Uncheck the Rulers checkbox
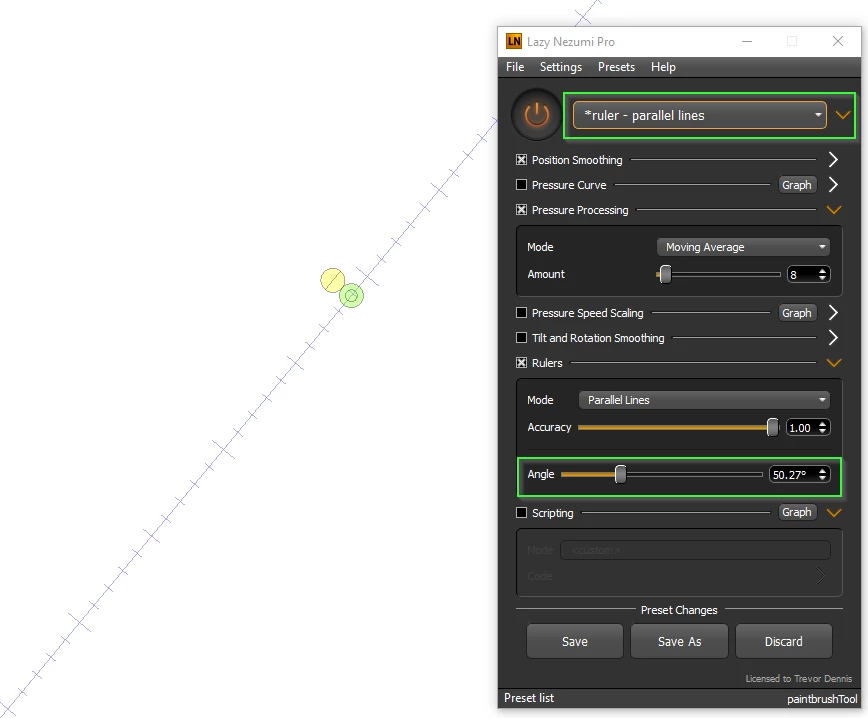The height and width of the screenshot is (718, 868). point(521,363)
